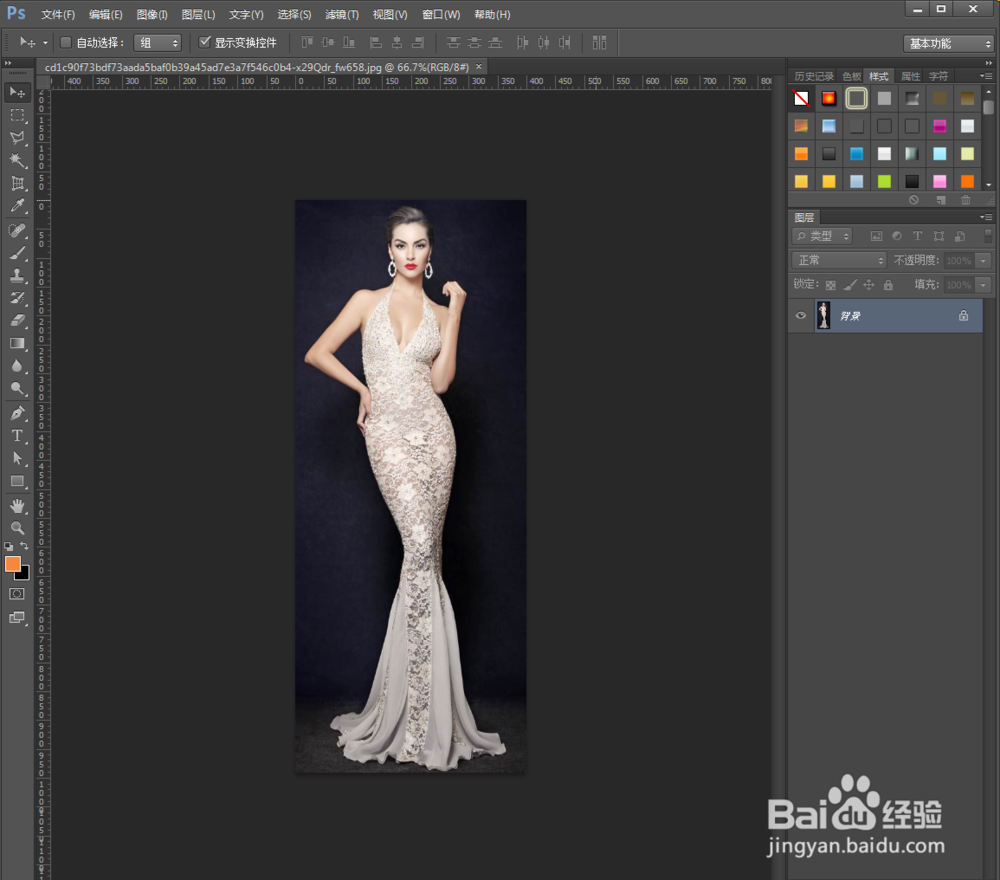Select the Crop tool
Image resolution: width=1000 pixels, height=880 pixels.
17,183
